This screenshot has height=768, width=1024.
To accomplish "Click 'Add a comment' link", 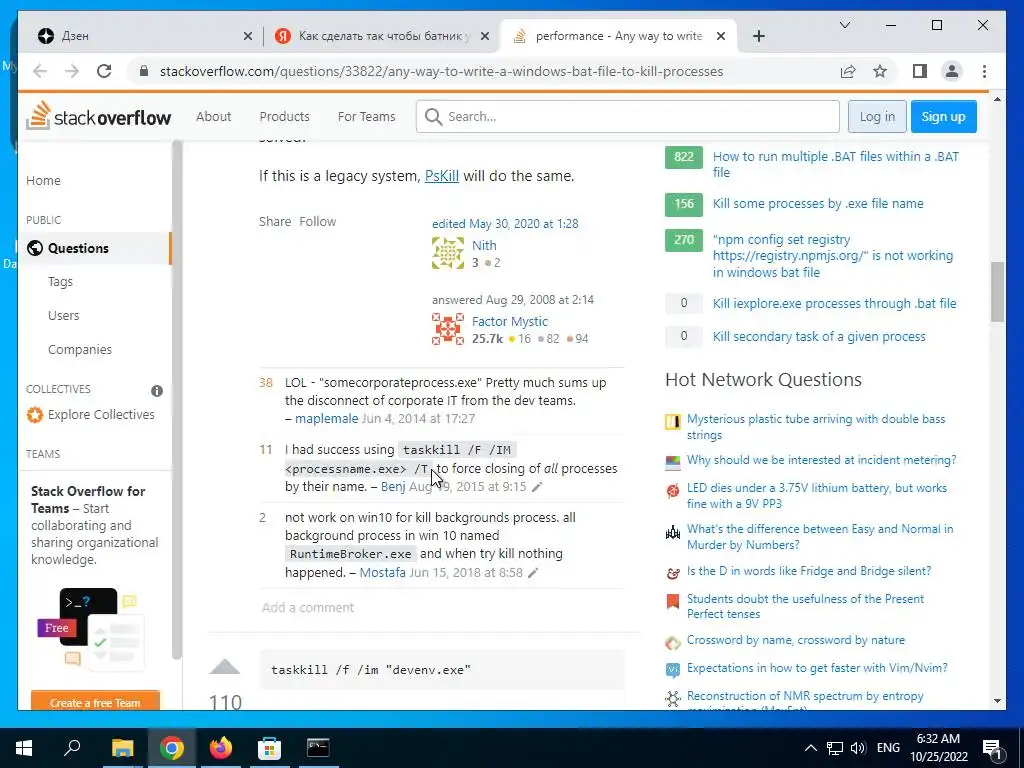I will click(x=308, y=607).
